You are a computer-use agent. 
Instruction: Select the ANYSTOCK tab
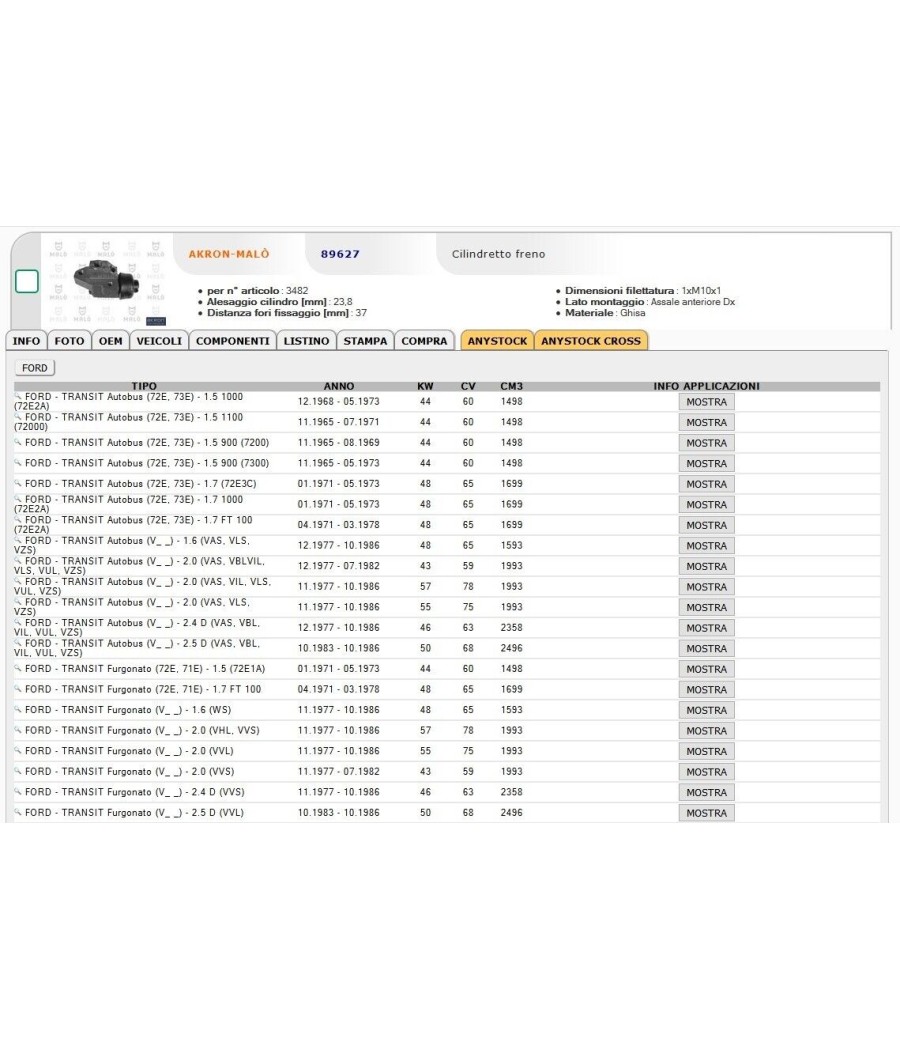coord(497,341)
